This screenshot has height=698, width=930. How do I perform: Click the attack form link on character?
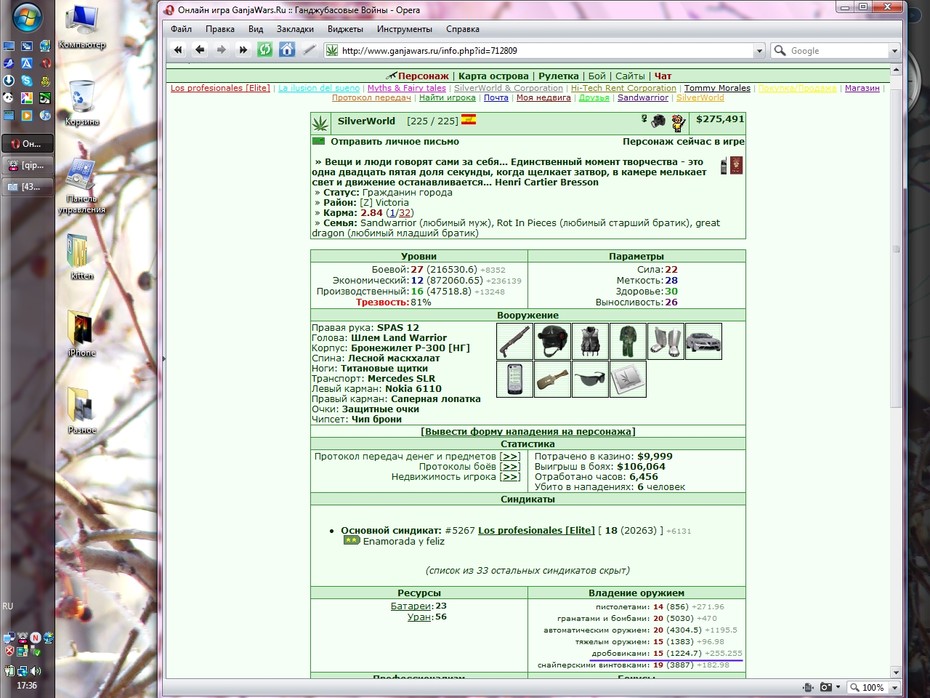pyautogui.click(x=528, y=431)
